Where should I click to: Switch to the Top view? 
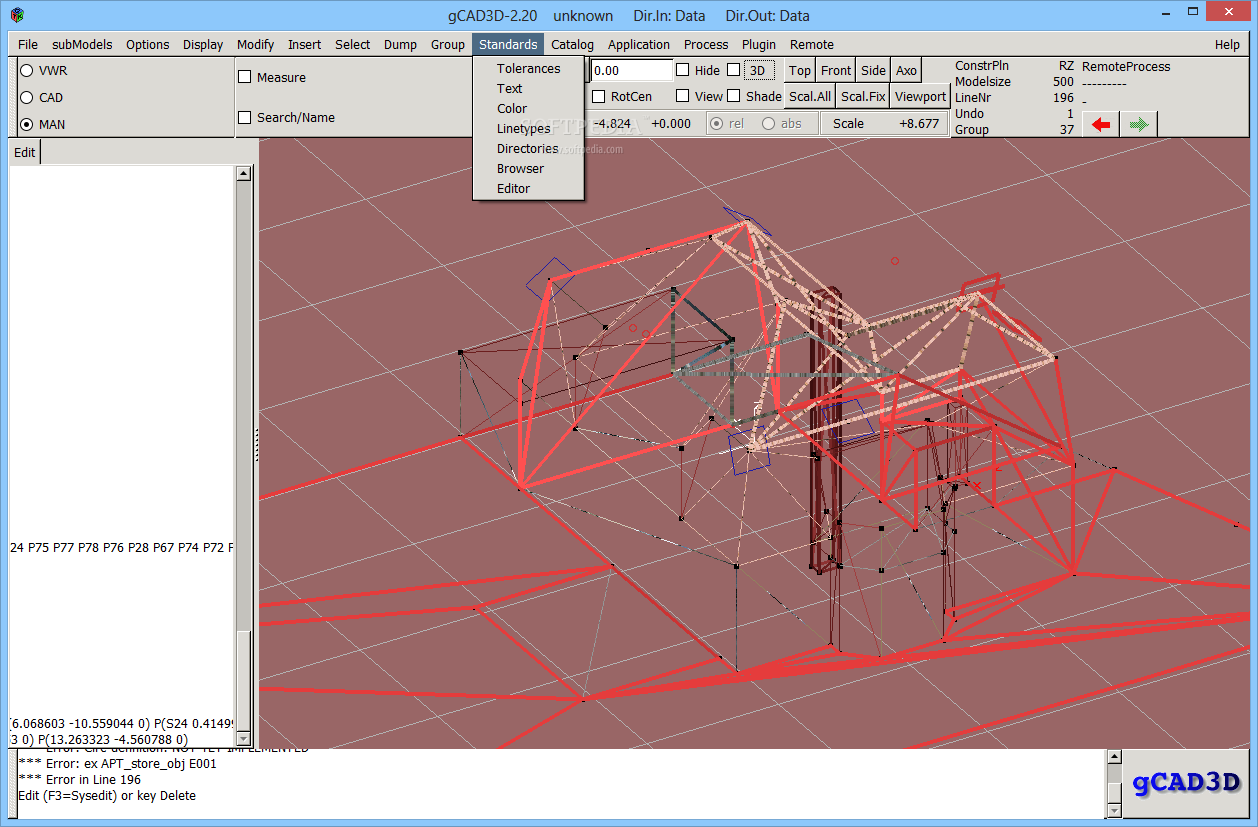coord(799,70)
